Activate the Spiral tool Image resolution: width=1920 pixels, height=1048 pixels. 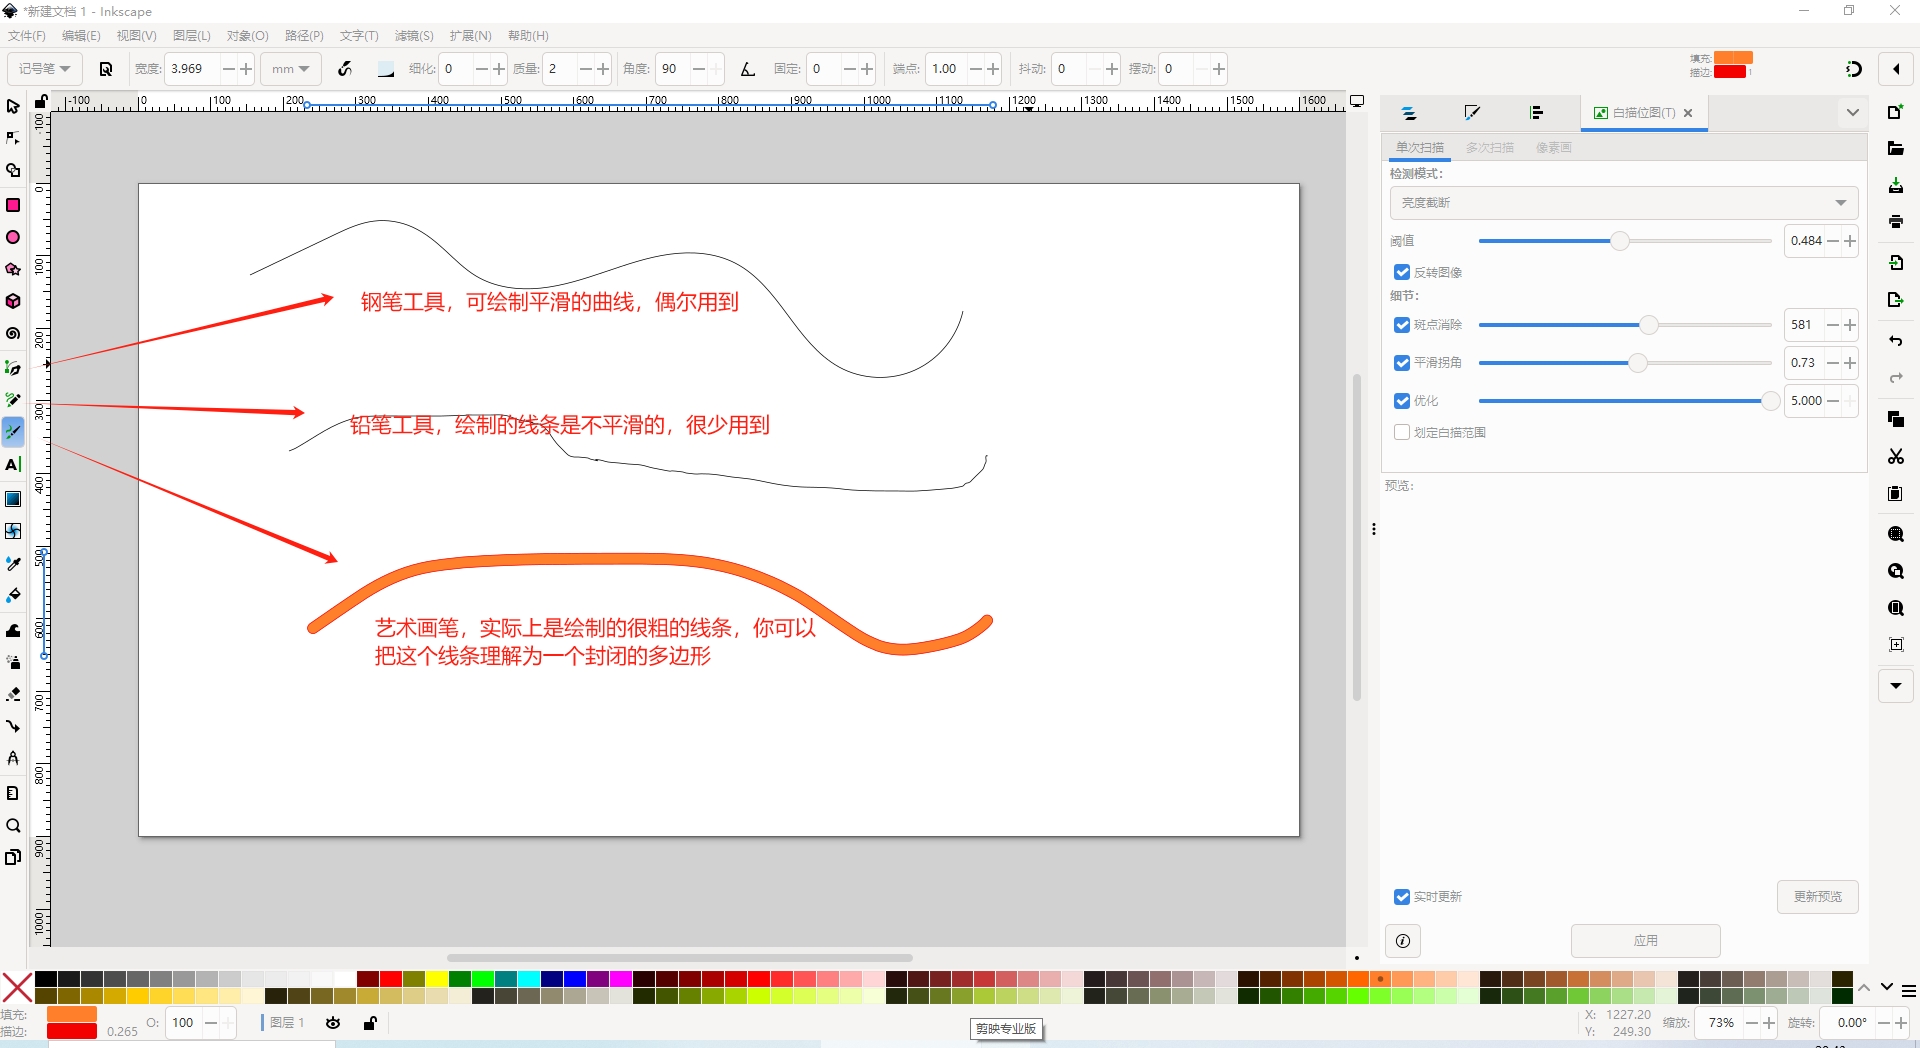click(x=13, y=334)
